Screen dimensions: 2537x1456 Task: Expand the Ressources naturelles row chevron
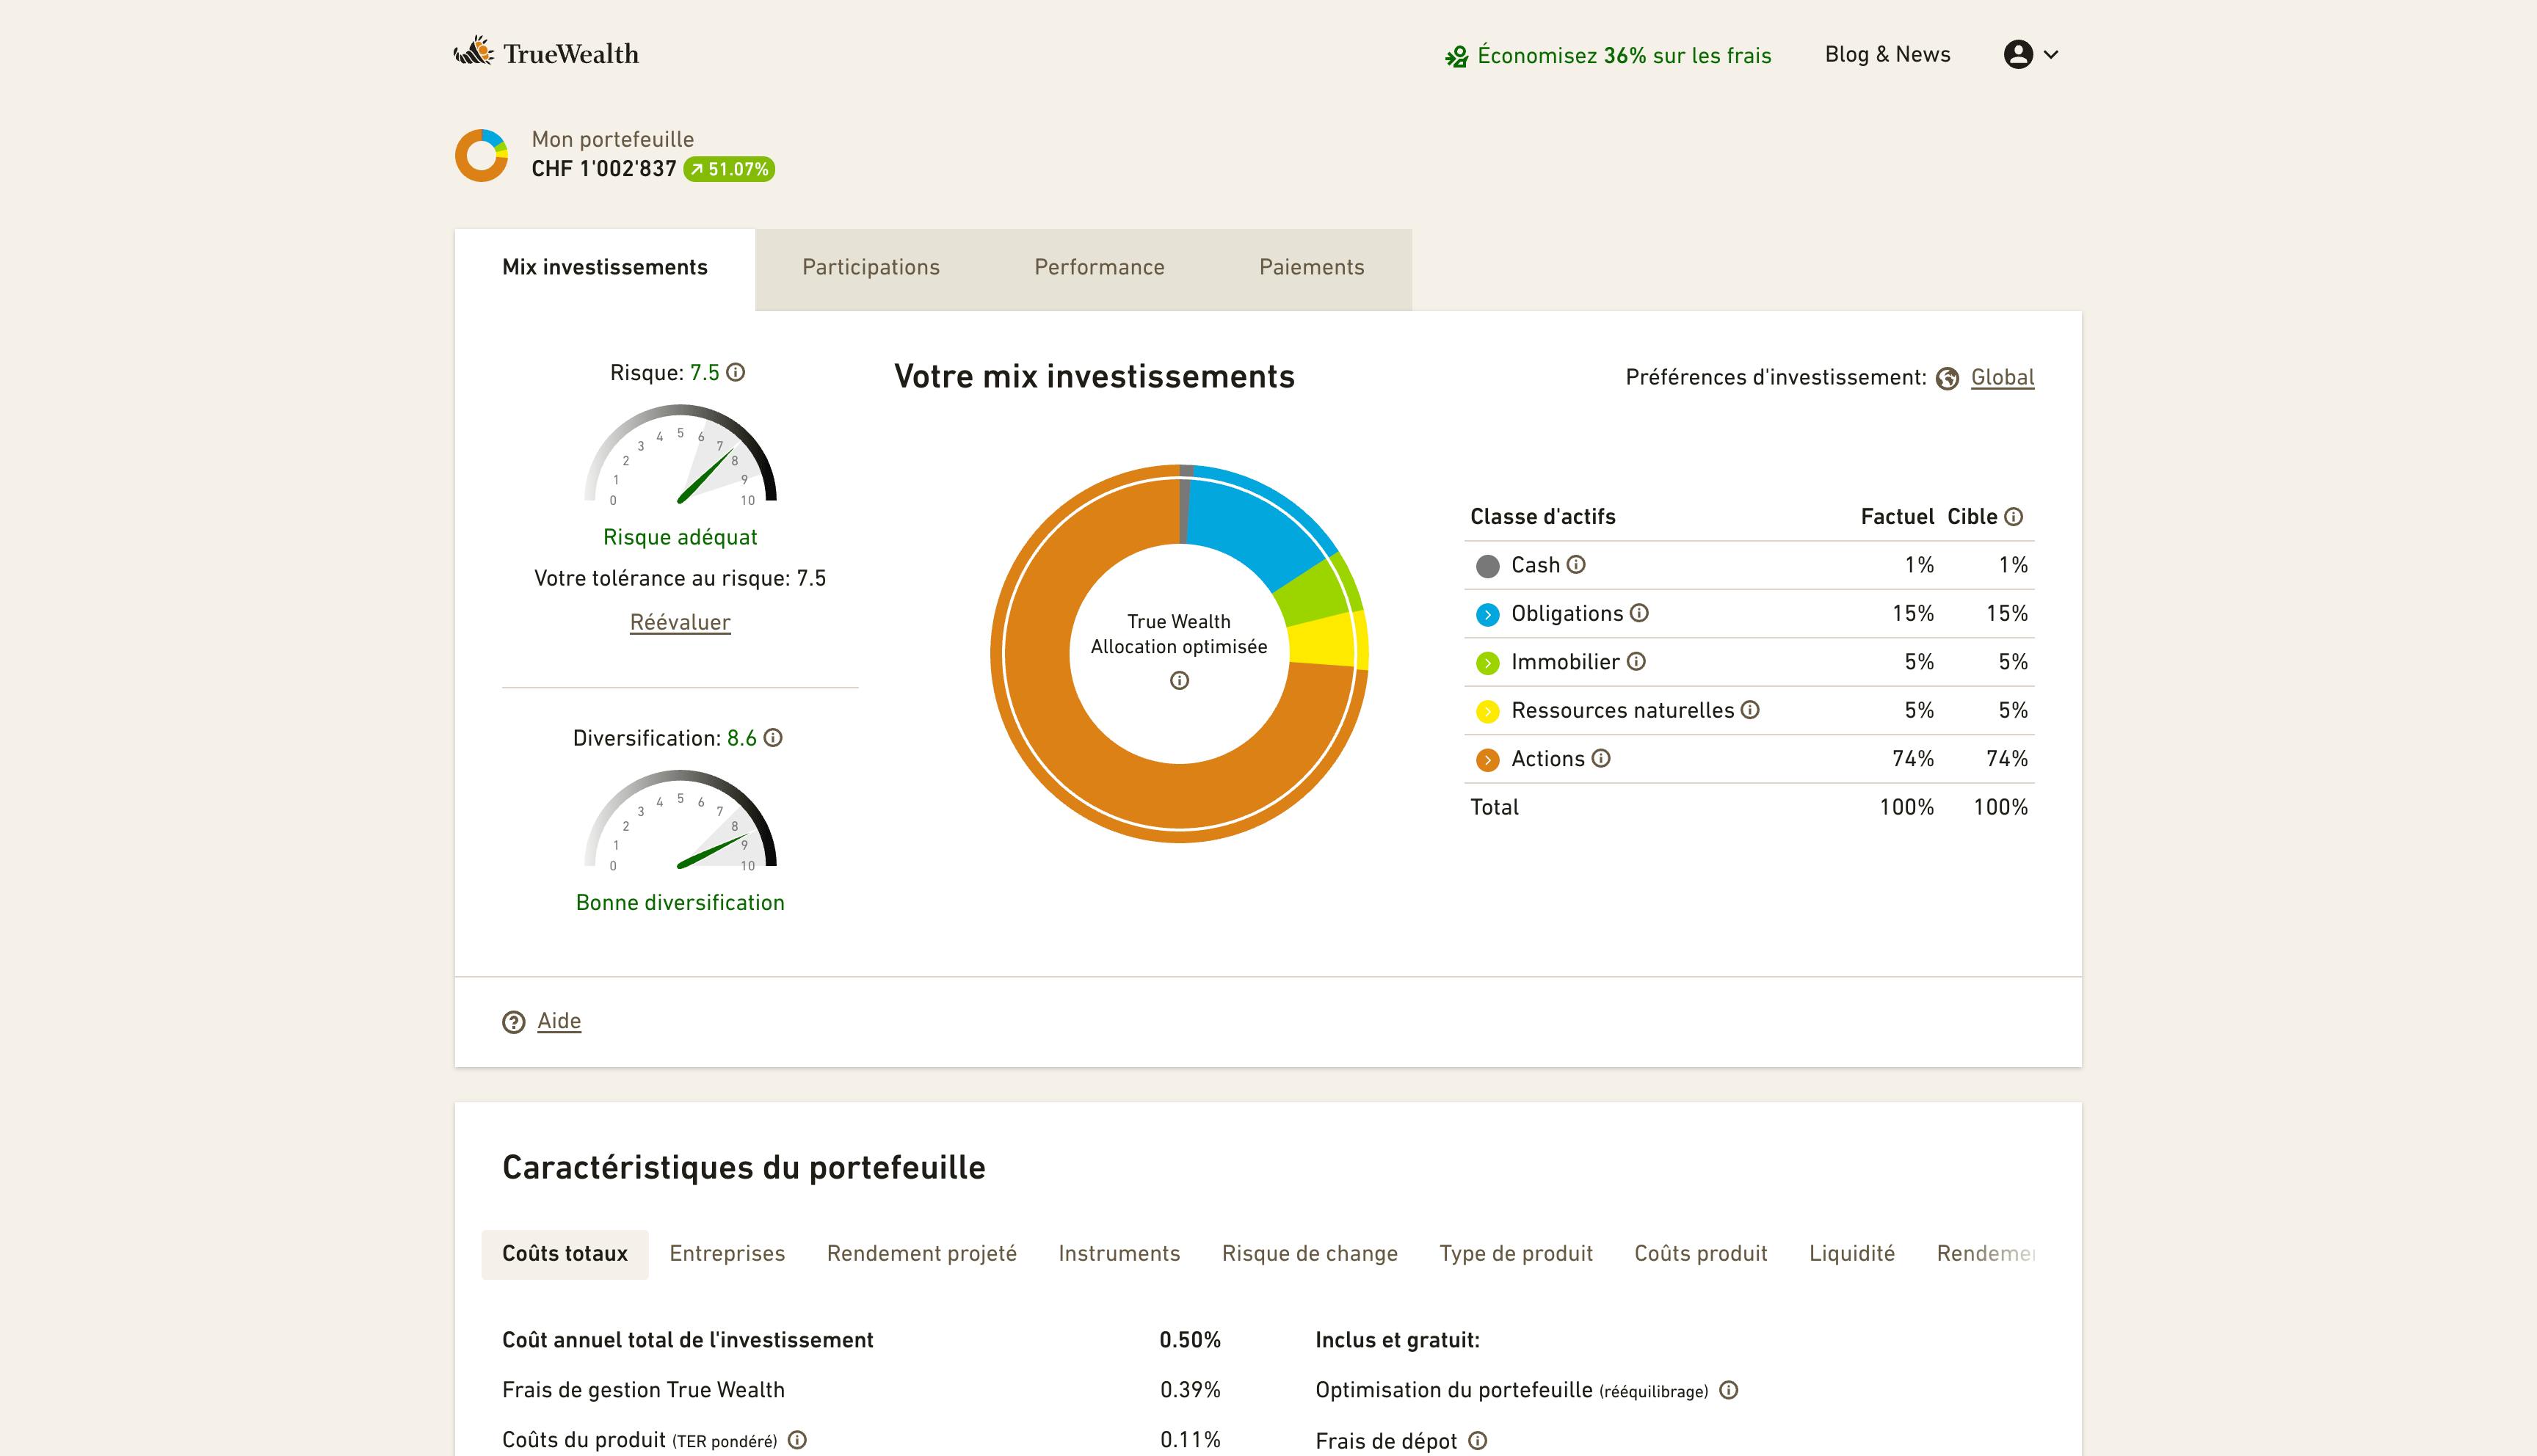coord(1487,711)
